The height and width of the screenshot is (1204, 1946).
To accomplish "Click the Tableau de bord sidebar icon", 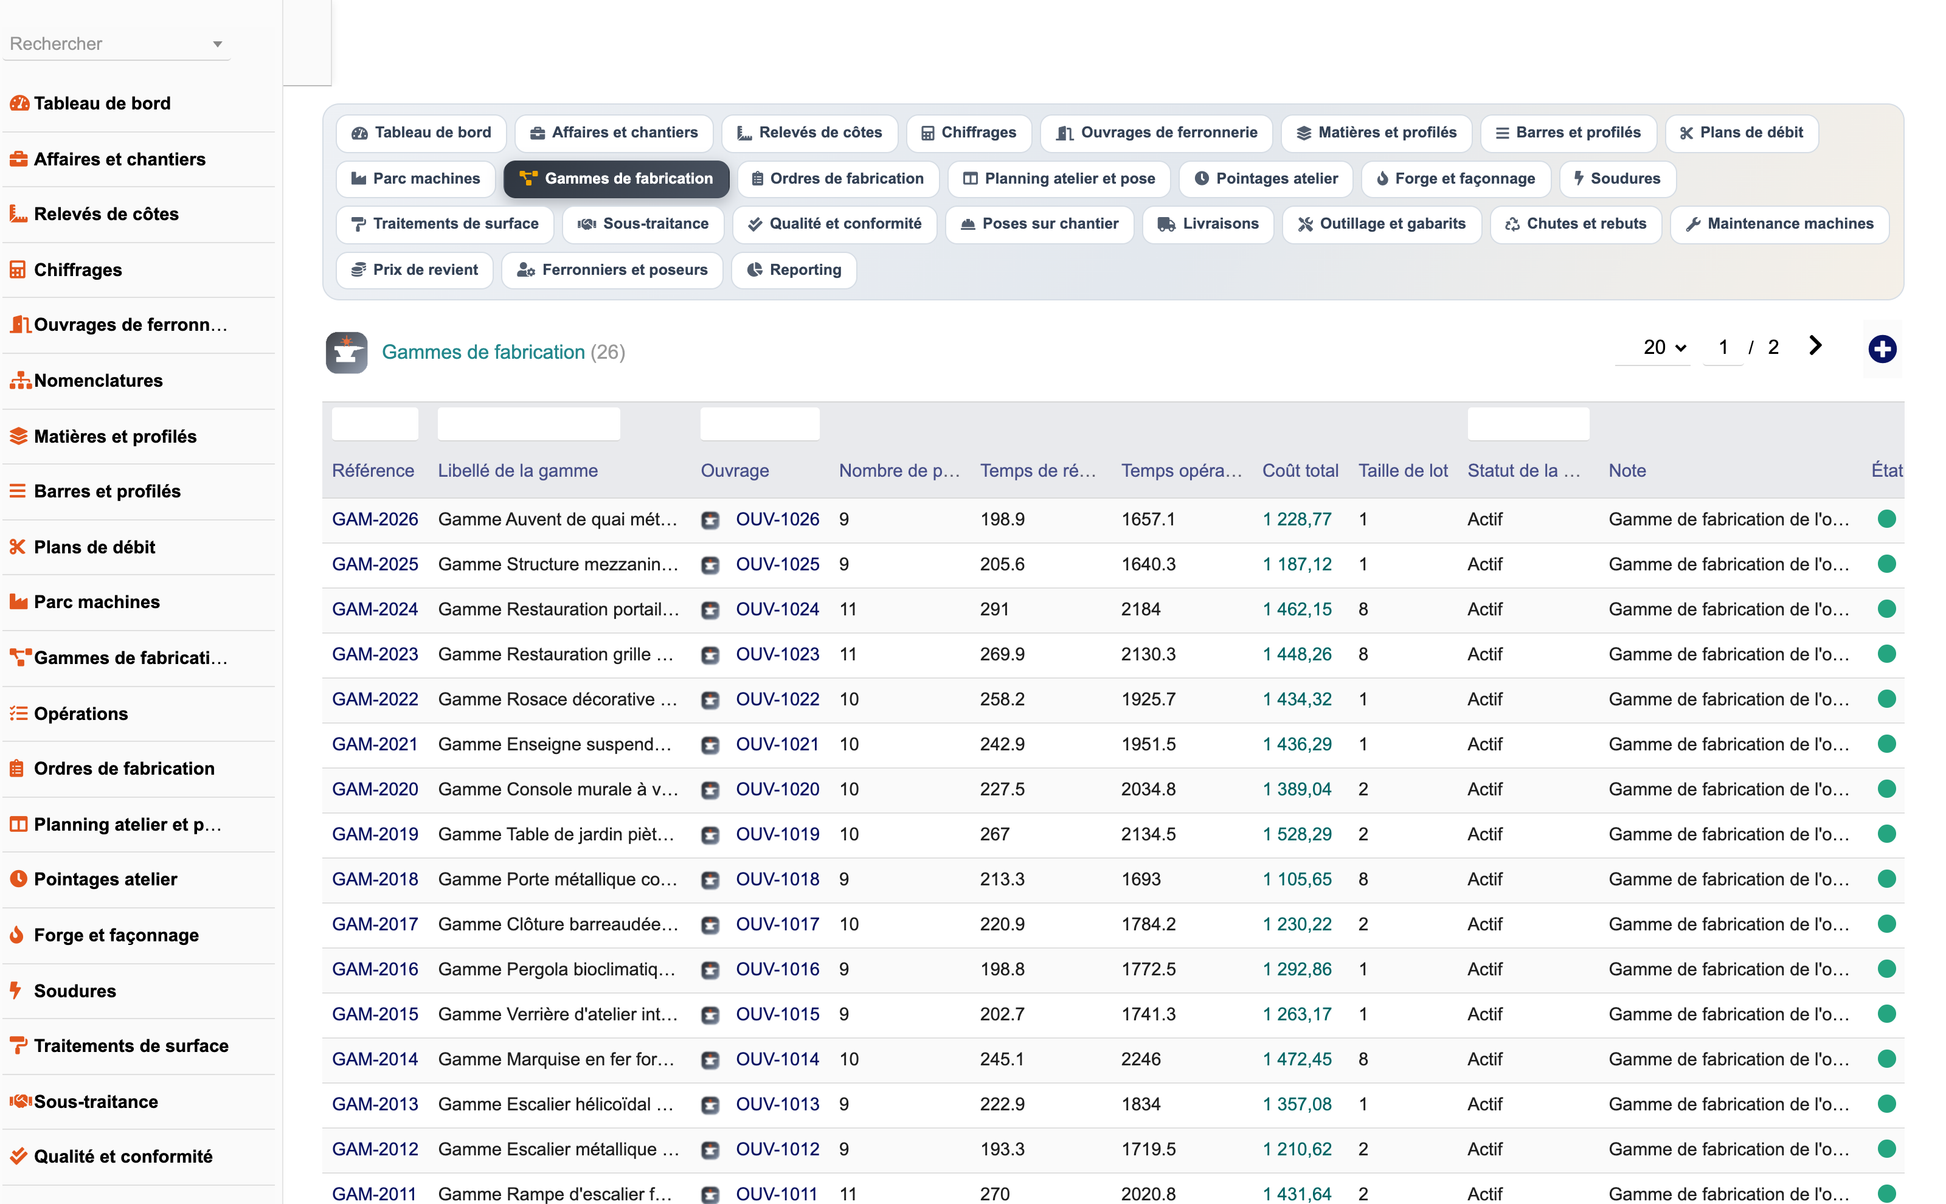I will (x=19, y=103).
